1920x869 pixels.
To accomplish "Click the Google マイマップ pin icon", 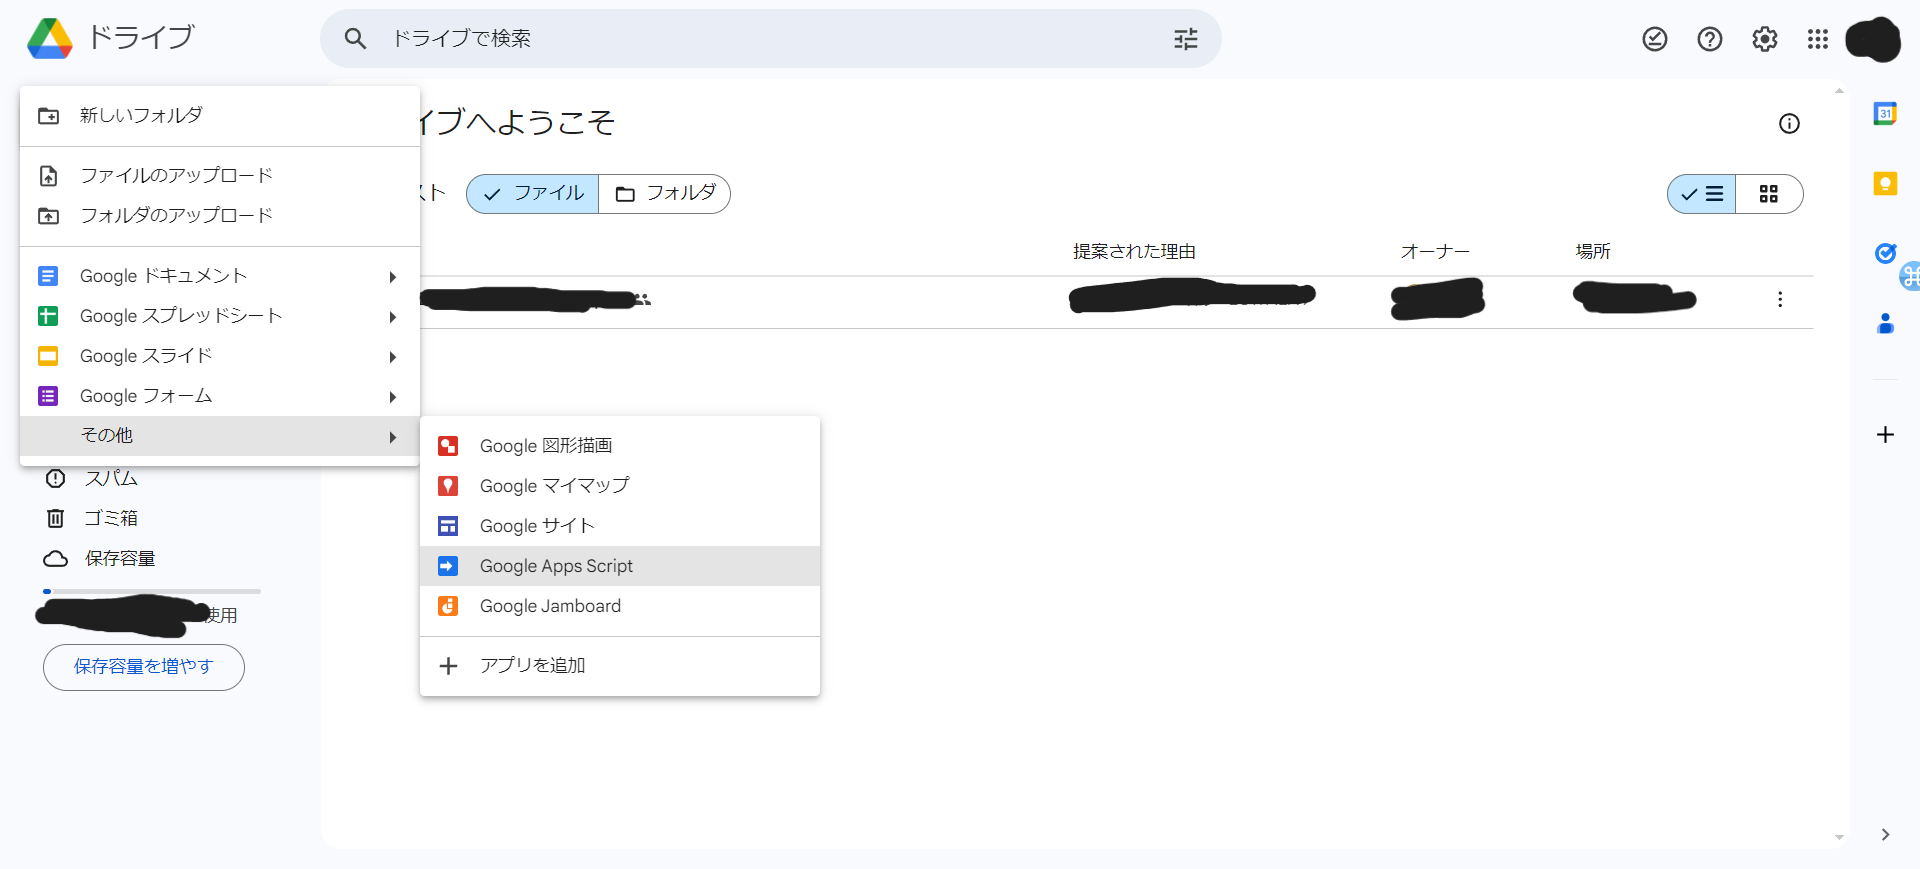I will tap(448, 486).
